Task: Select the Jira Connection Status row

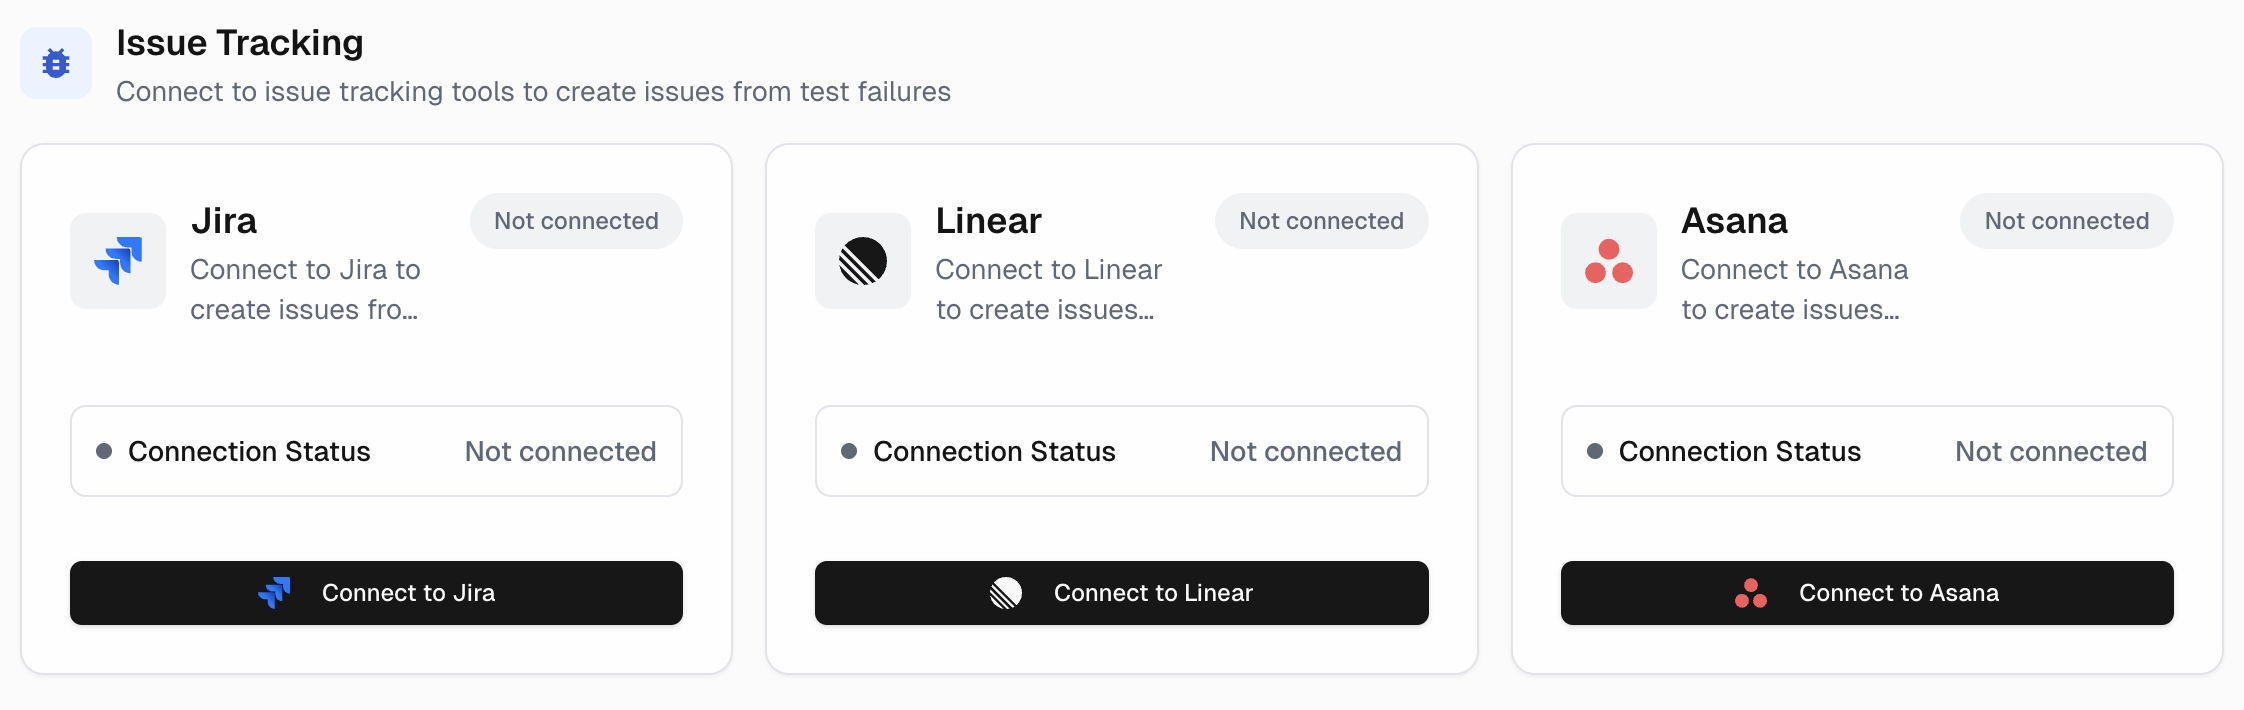Action: pos(376,451)
